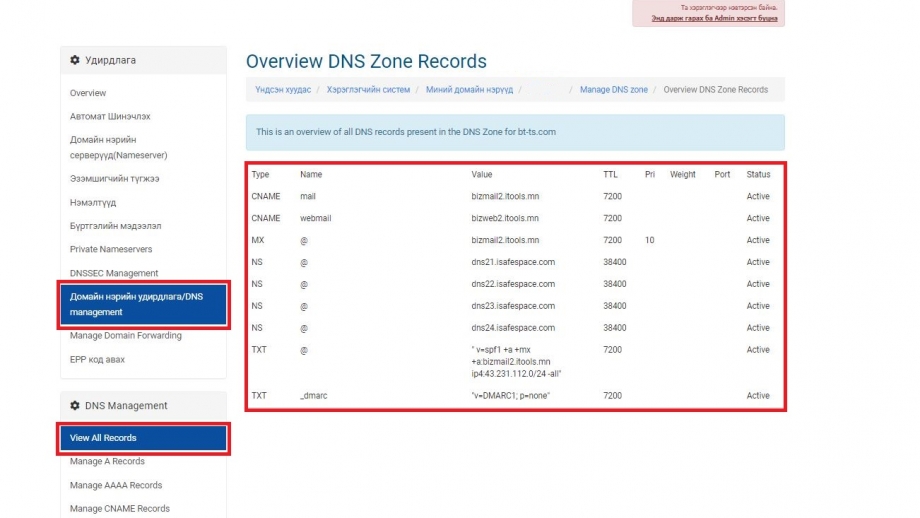Viewport: 920px width, 518px height.
Task: Follow the Үндсэн хуудас breadcrumb
Action: (x=283, y=90)
